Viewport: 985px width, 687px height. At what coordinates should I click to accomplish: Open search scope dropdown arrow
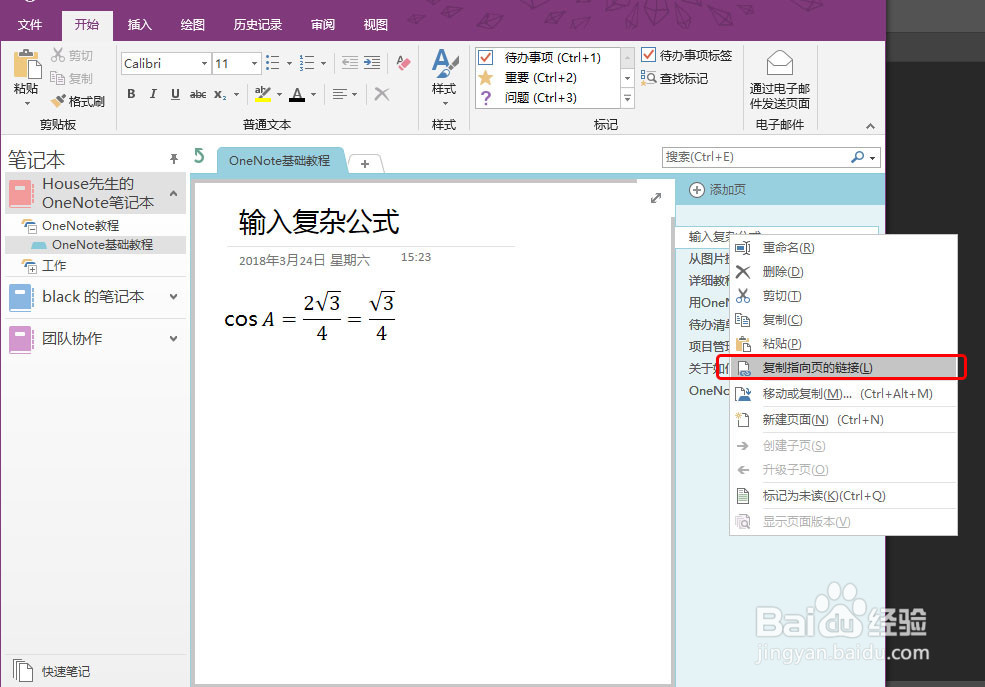(x=873, y=158)
